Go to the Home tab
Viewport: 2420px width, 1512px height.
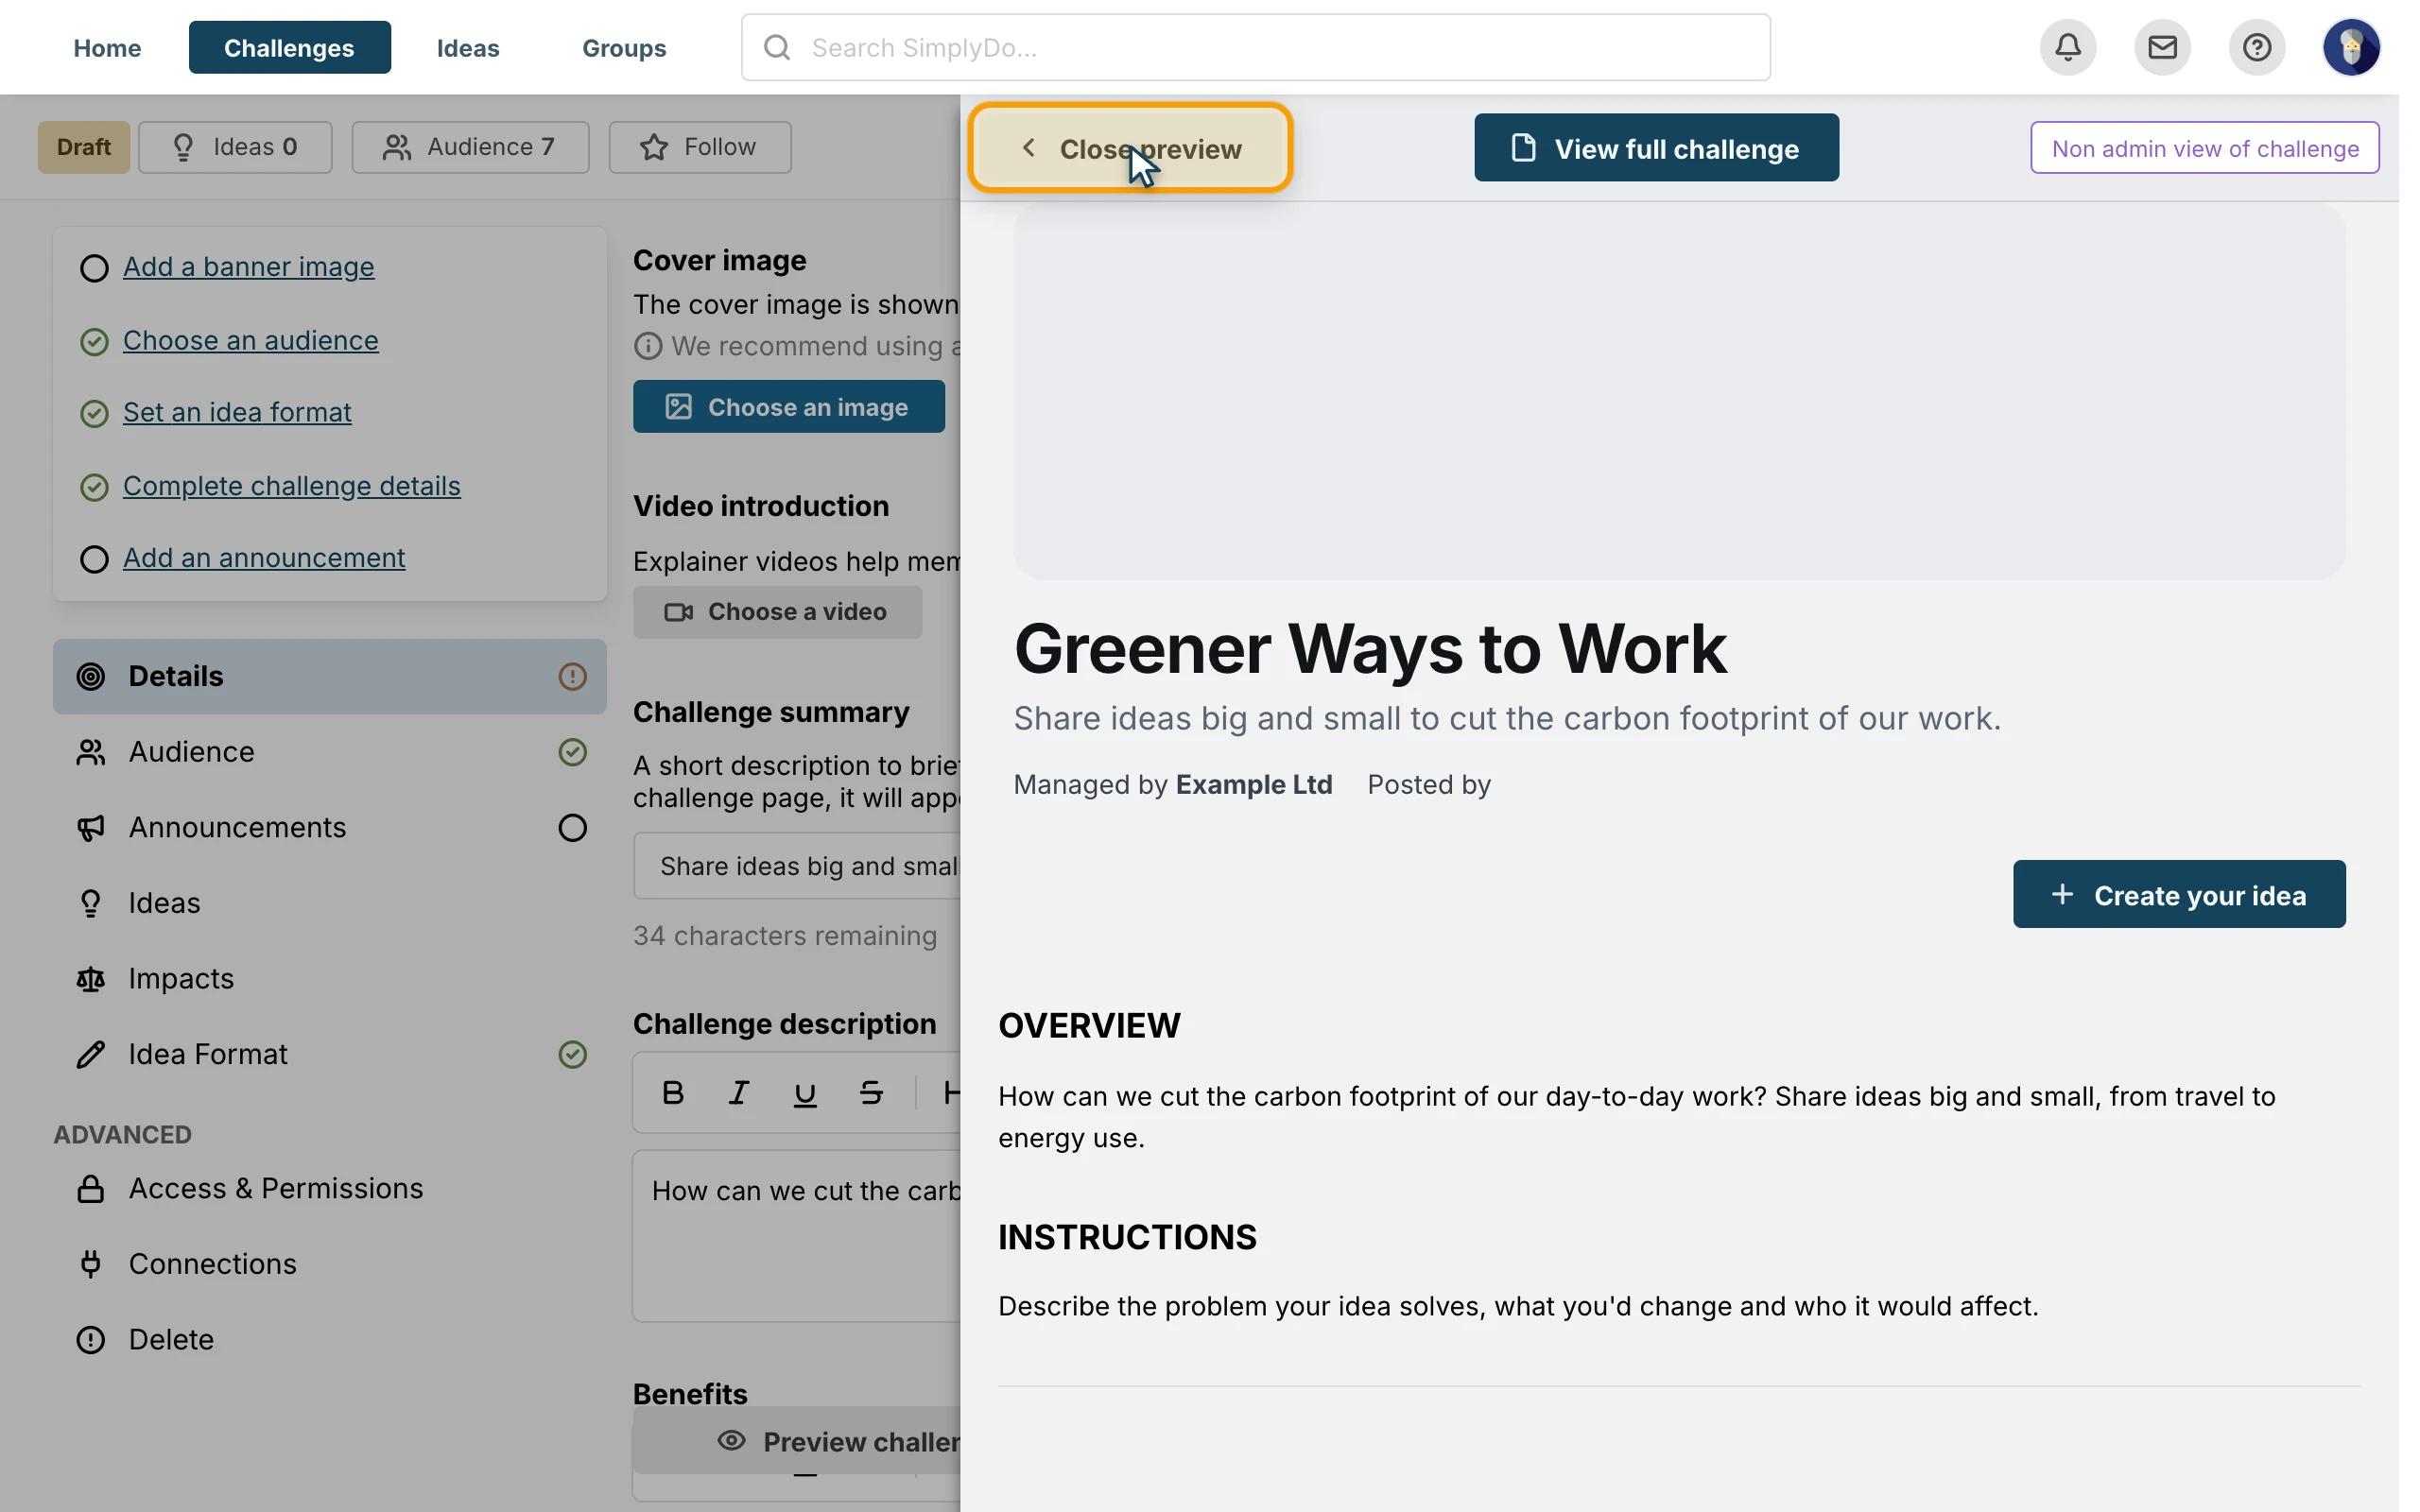[x=107, y=47]
